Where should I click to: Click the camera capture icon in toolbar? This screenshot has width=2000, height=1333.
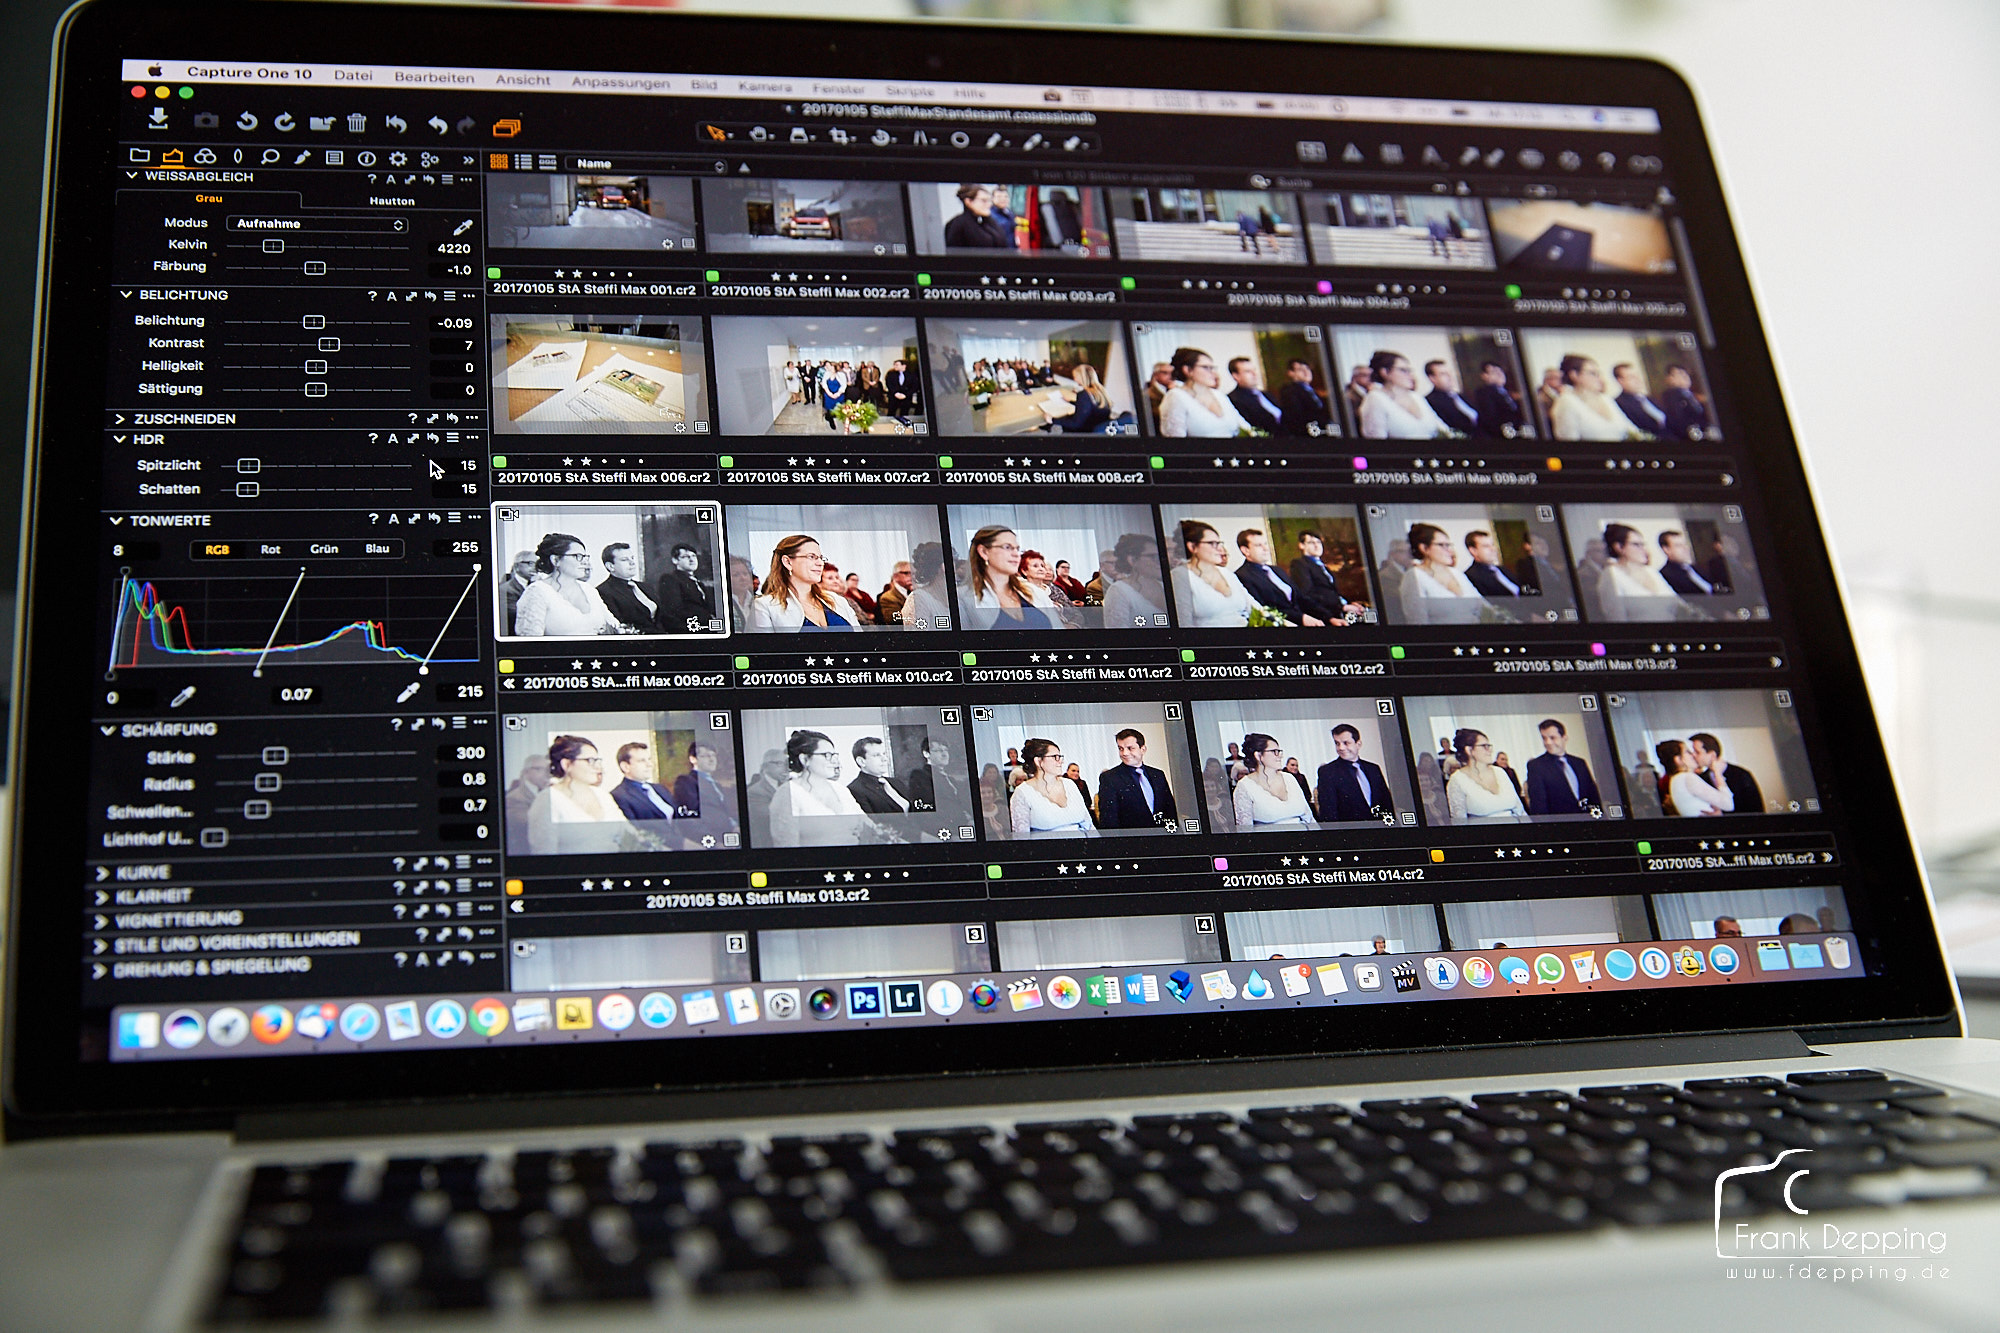206,121
